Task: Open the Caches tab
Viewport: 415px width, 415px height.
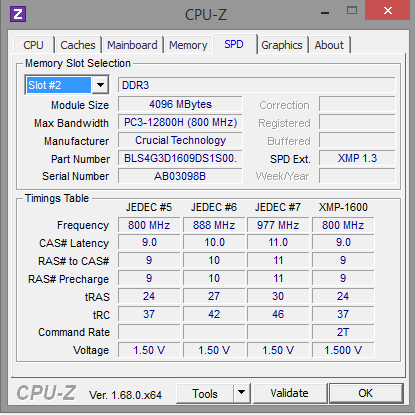Action: (78, 45)
